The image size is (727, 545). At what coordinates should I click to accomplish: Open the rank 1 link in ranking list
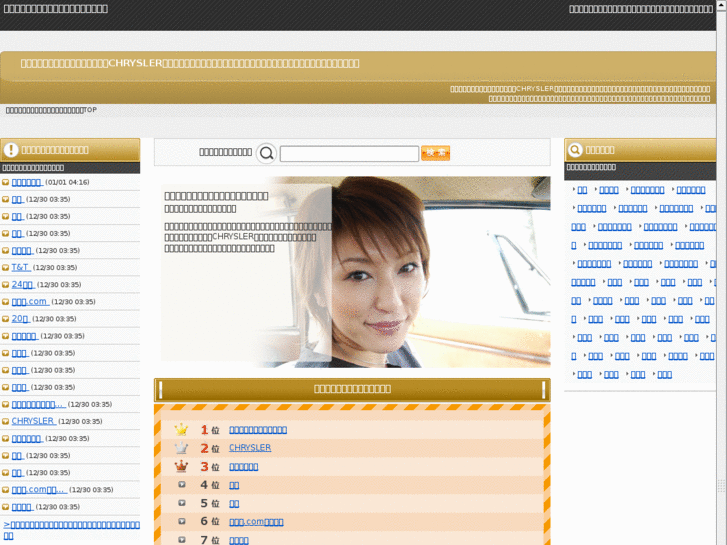pos(258,430)
